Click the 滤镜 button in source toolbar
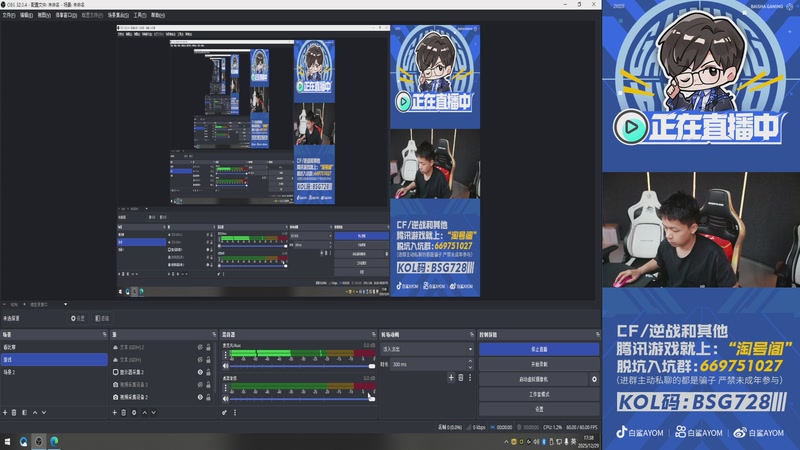The height and width of the screenshot is (450, 800). (x=102, y=318)
